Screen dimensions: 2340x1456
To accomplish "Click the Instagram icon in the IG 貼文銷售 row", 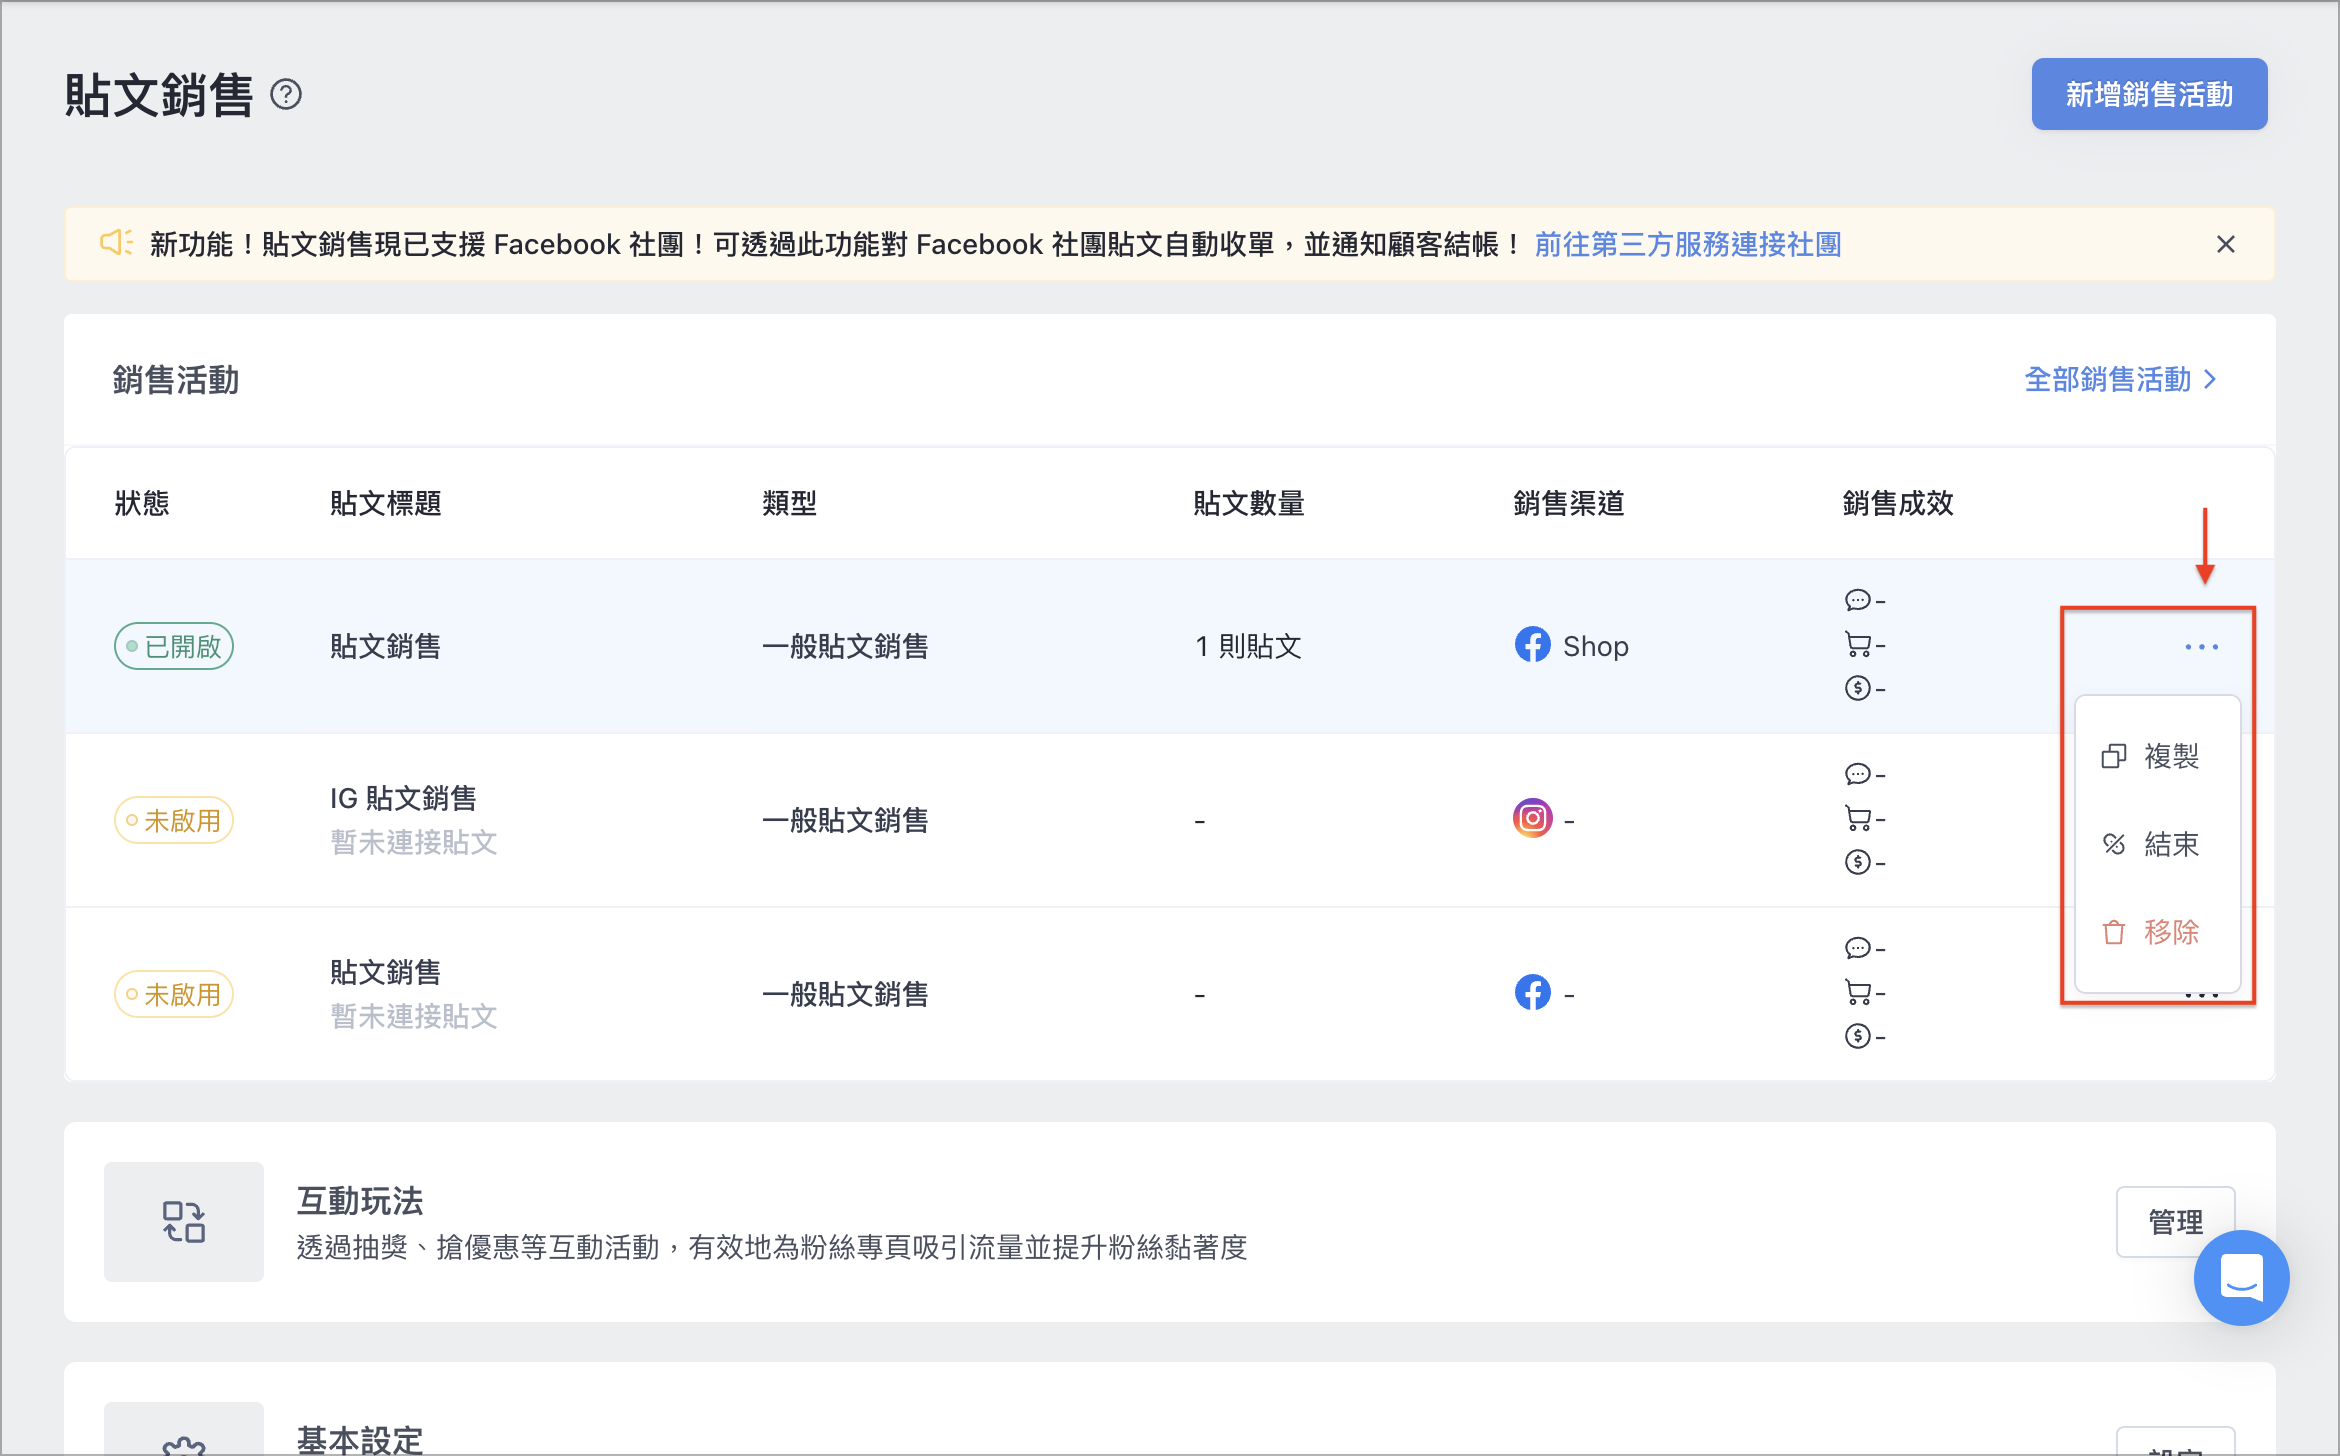I will 1532,819.
